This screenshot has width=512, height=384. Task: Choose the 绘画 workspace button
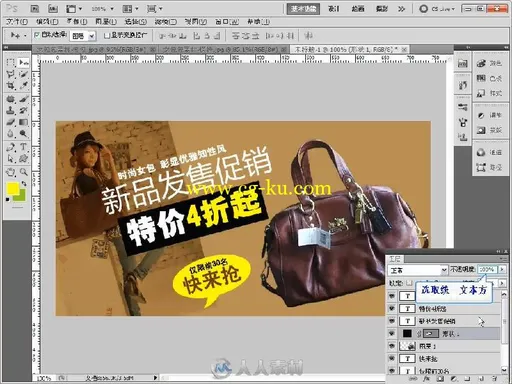tap(358, 9)
